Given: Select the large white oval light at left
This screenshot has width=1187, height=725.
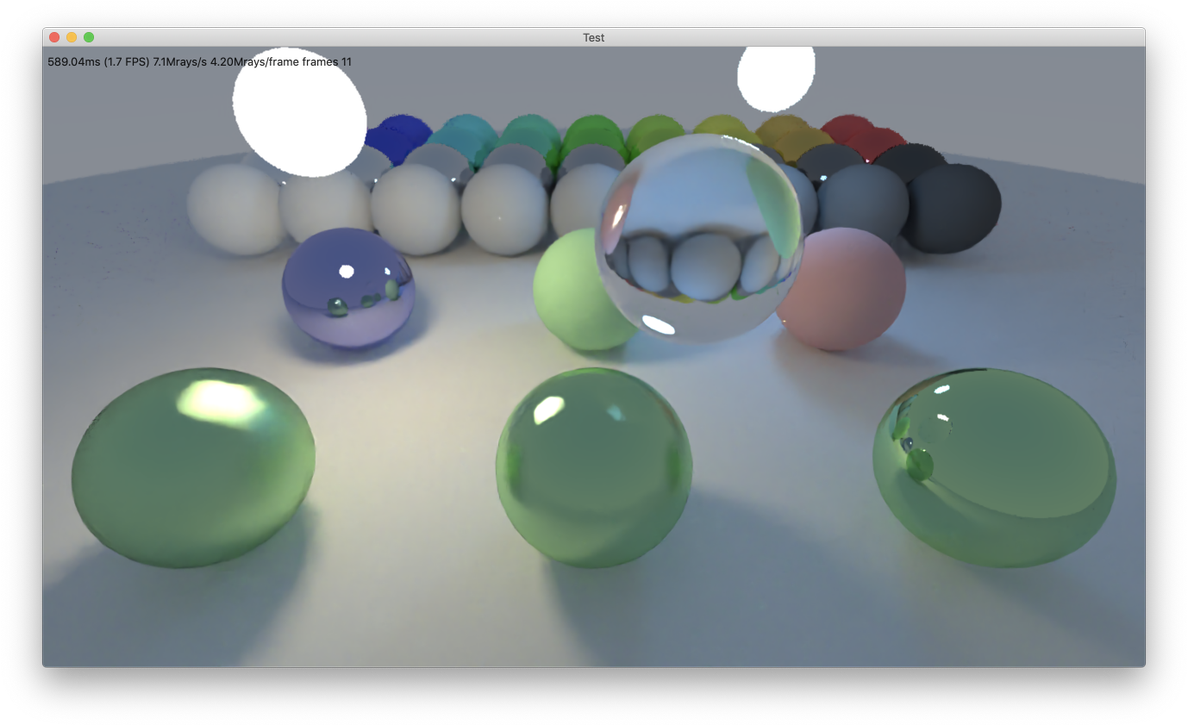Looking at the screenshot, I should pos(299,110).
